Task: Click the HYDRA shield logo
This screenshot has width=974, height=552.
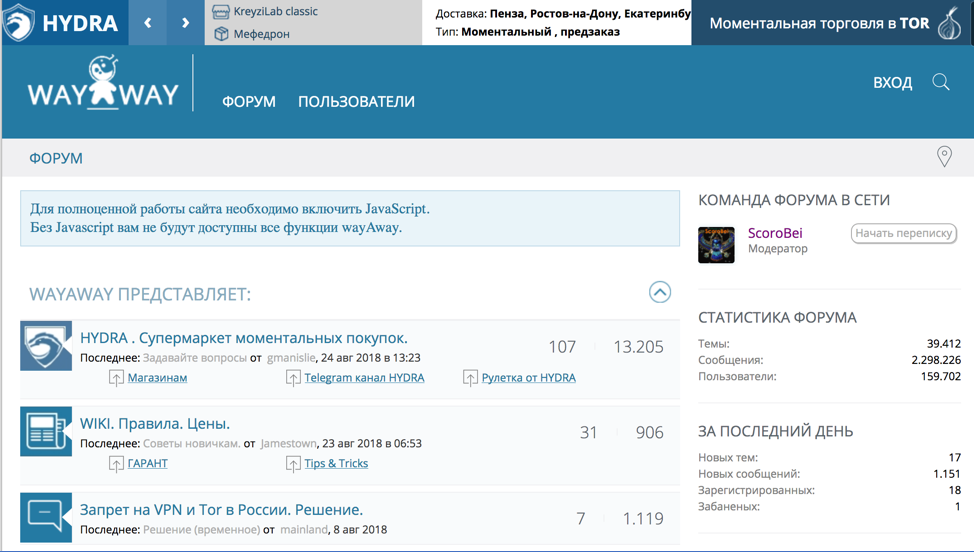Action: tap(17, 22)
